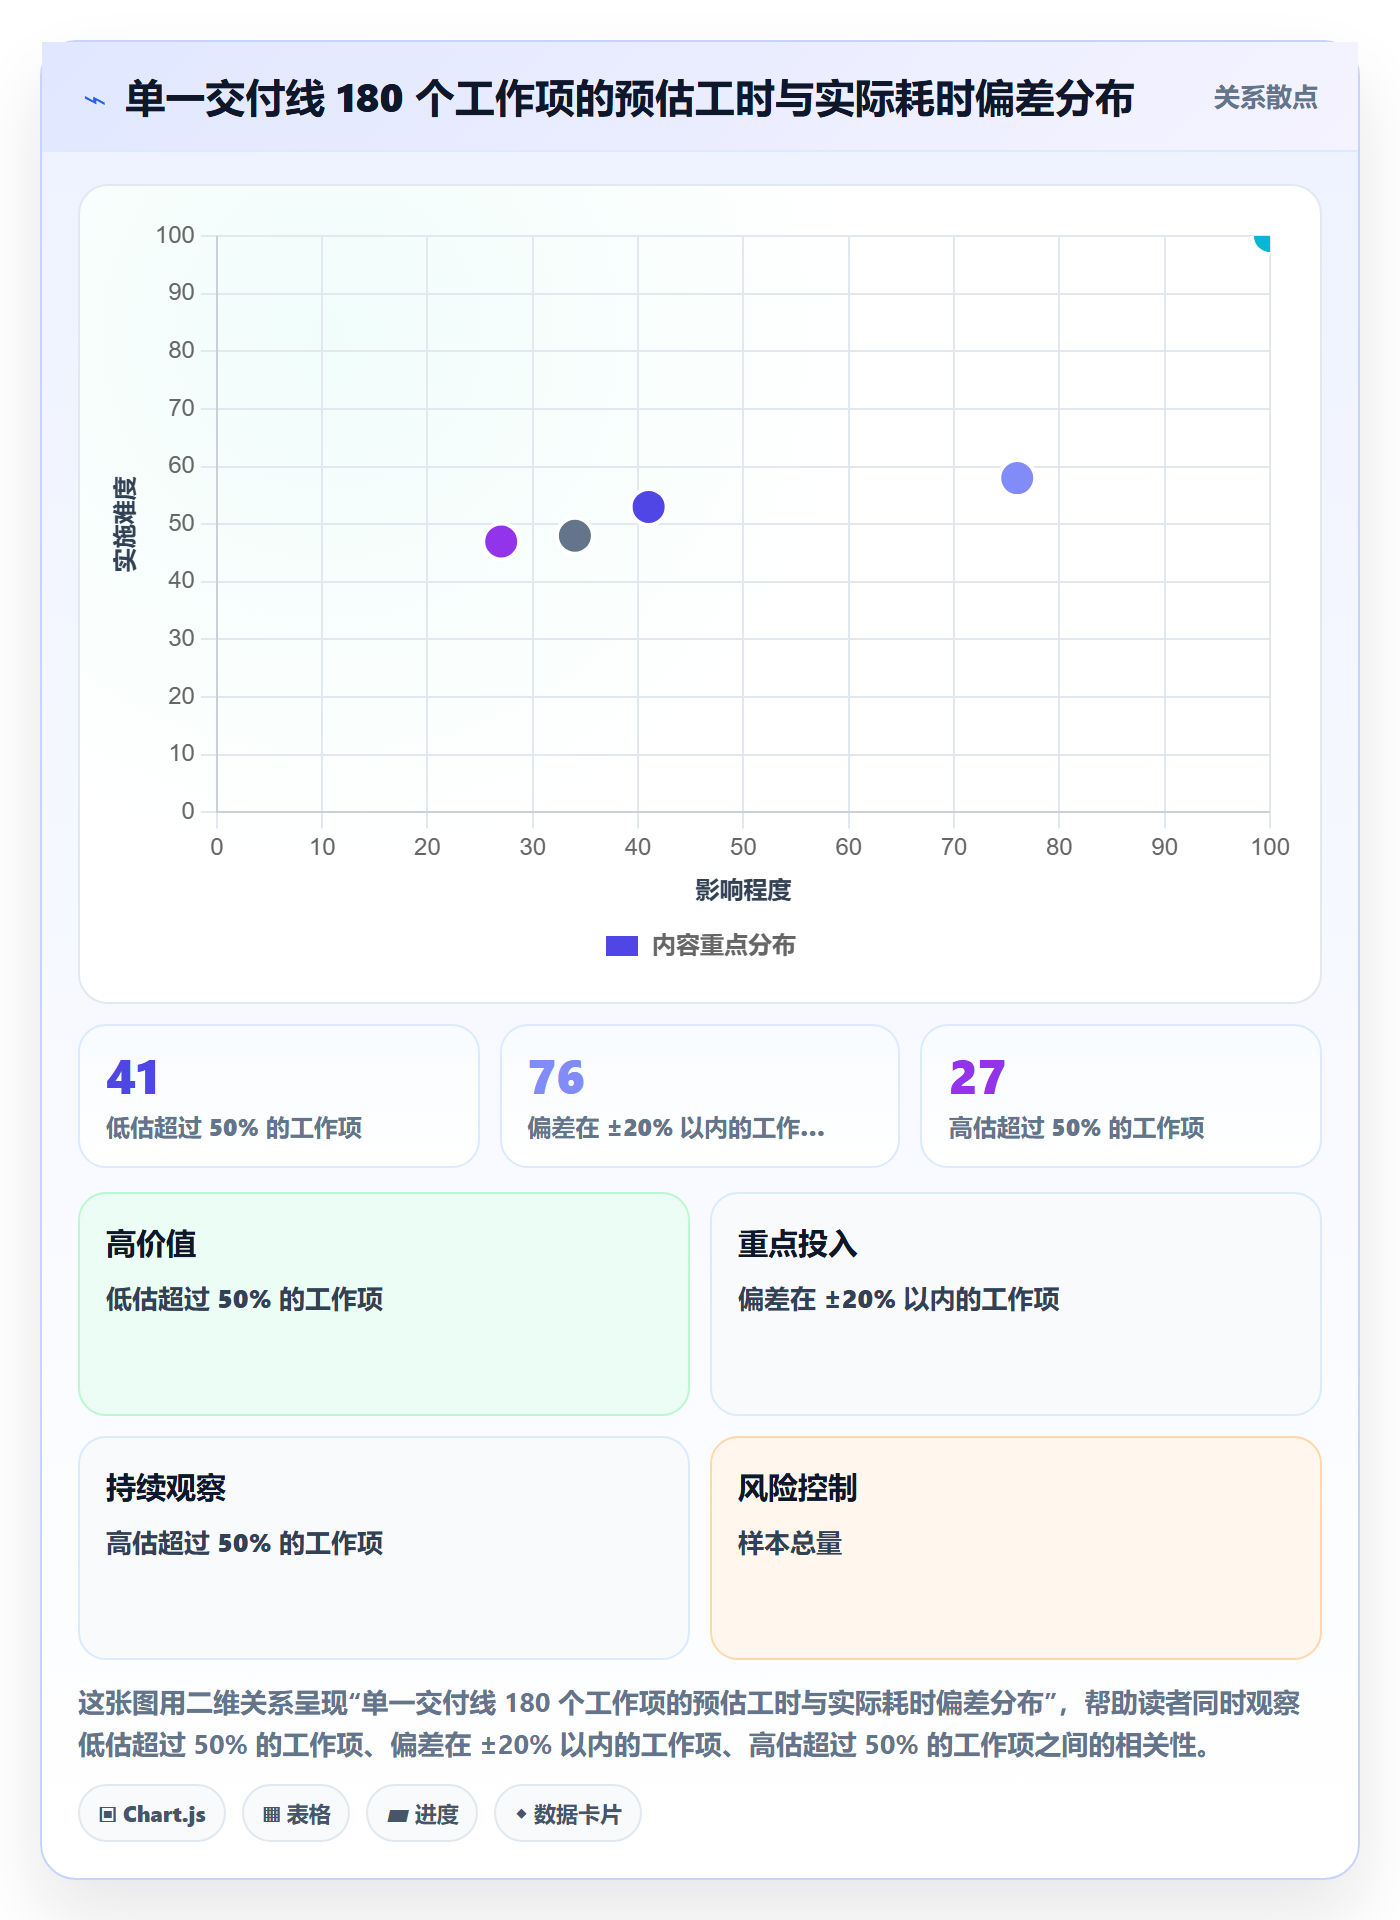Click the 进度 tag

422,1814
